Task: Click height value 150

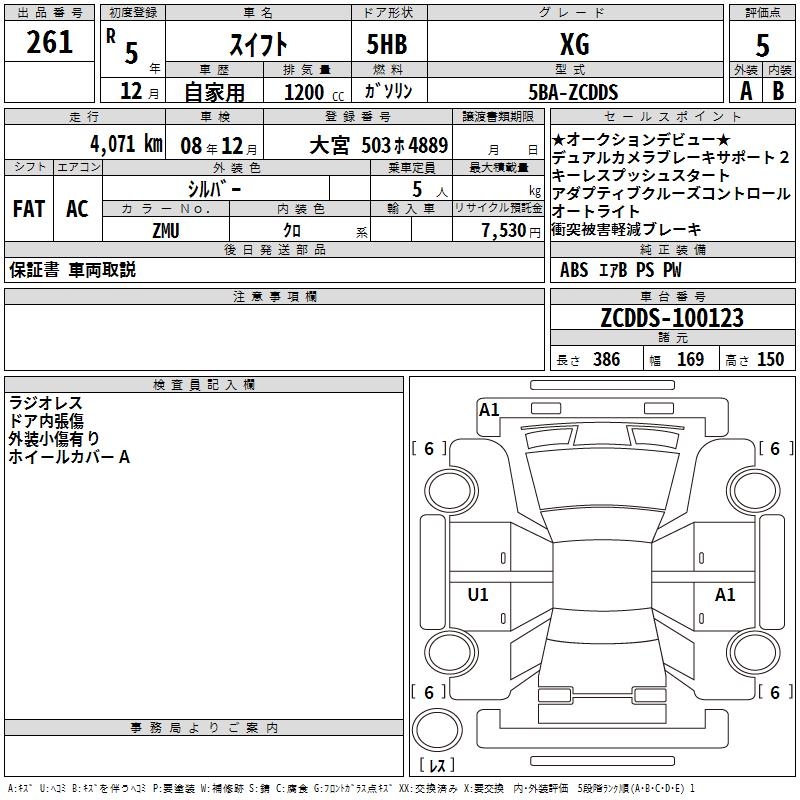Action: click(770, 359)
